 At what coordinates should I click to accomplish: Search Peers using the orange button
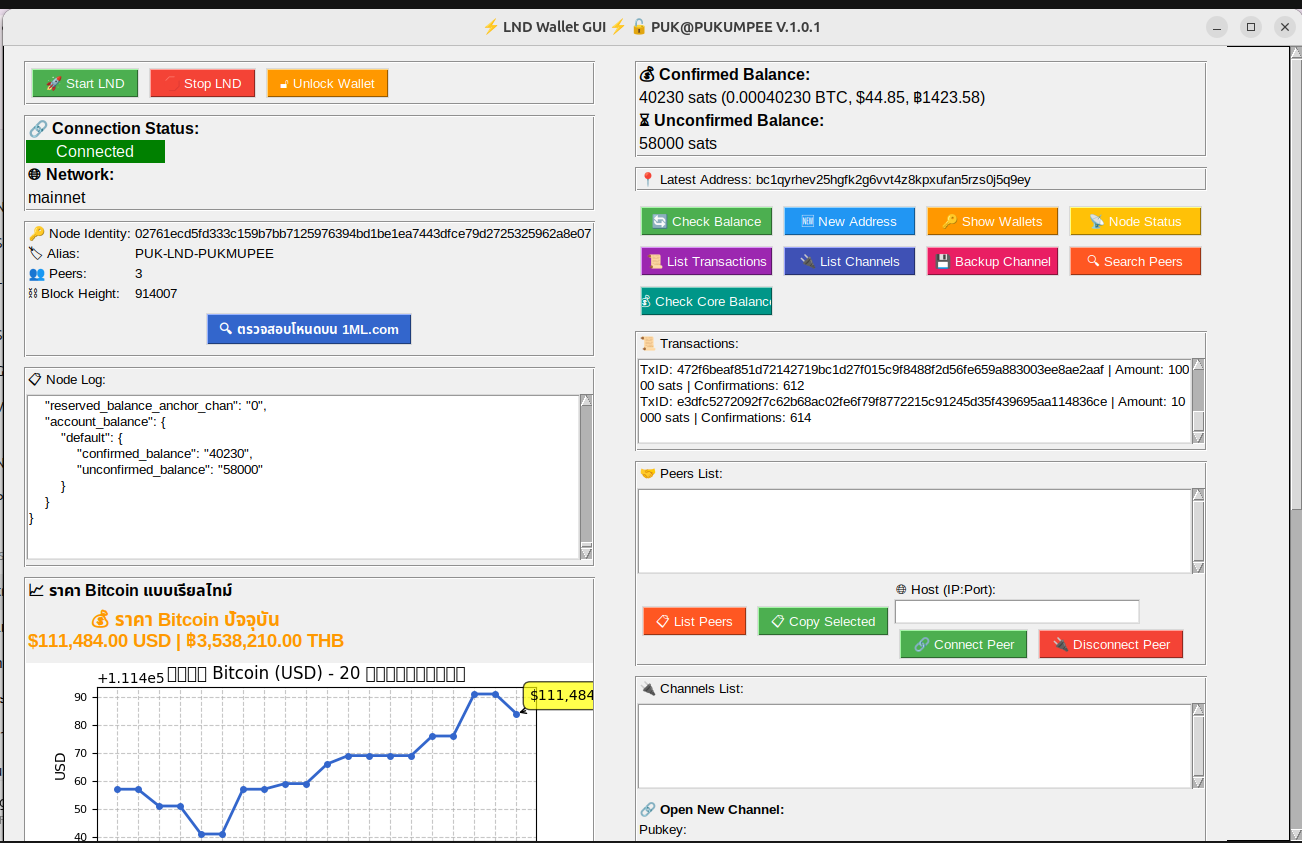(1135, 261)
